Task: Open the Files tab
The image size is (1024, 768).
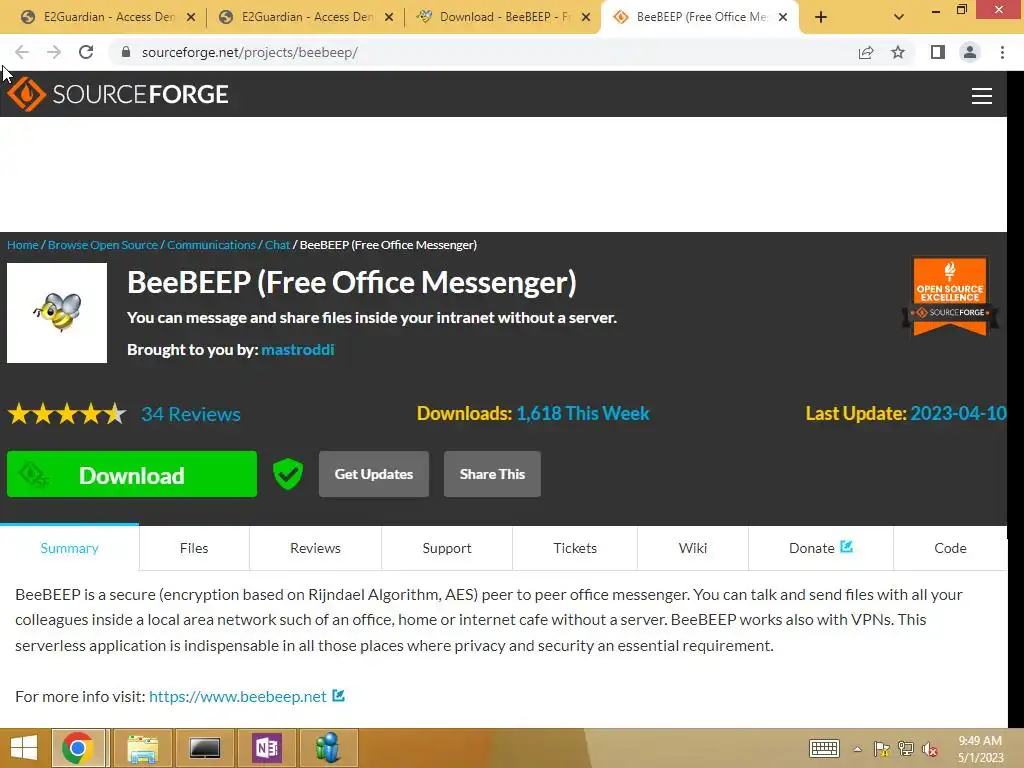Action: [194, 548]
